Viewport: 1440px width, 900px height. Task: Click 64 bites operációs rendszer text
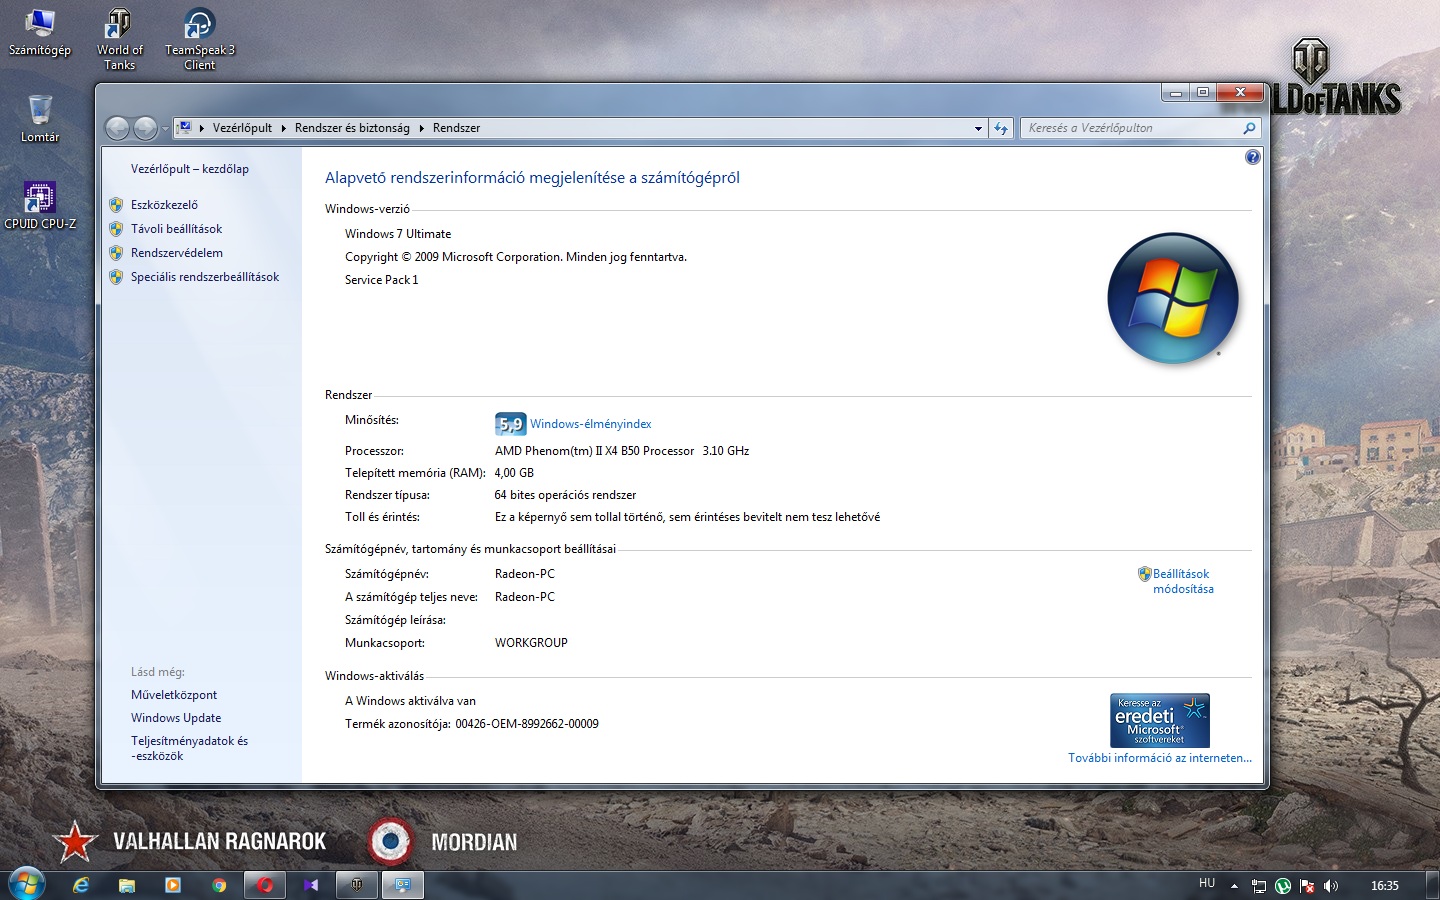(x=565, y=495)
